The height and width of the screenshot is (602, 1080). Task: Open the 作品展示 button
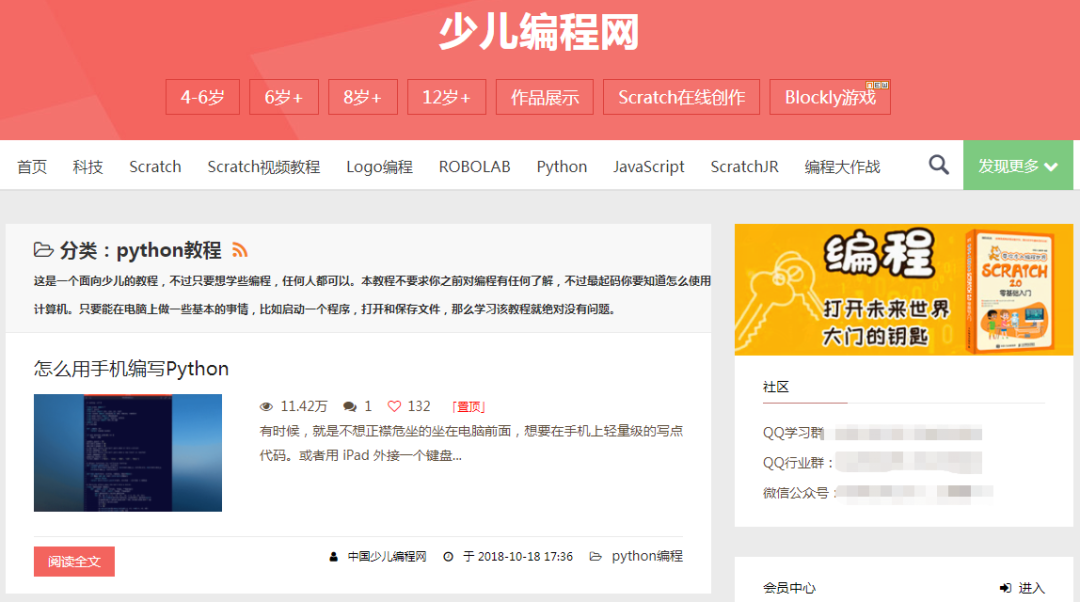tap(544, 97)
